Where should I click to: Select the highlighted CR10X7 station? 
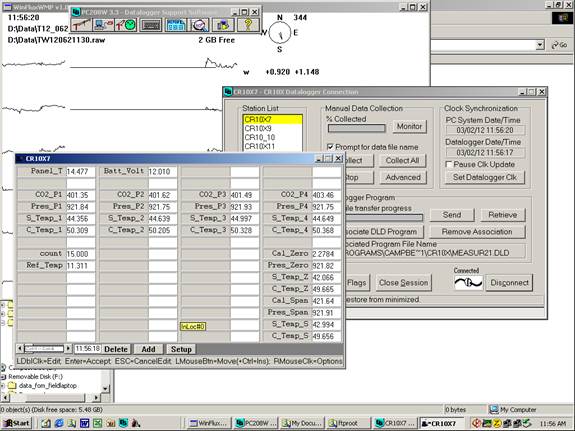click(x=272, y=120)
